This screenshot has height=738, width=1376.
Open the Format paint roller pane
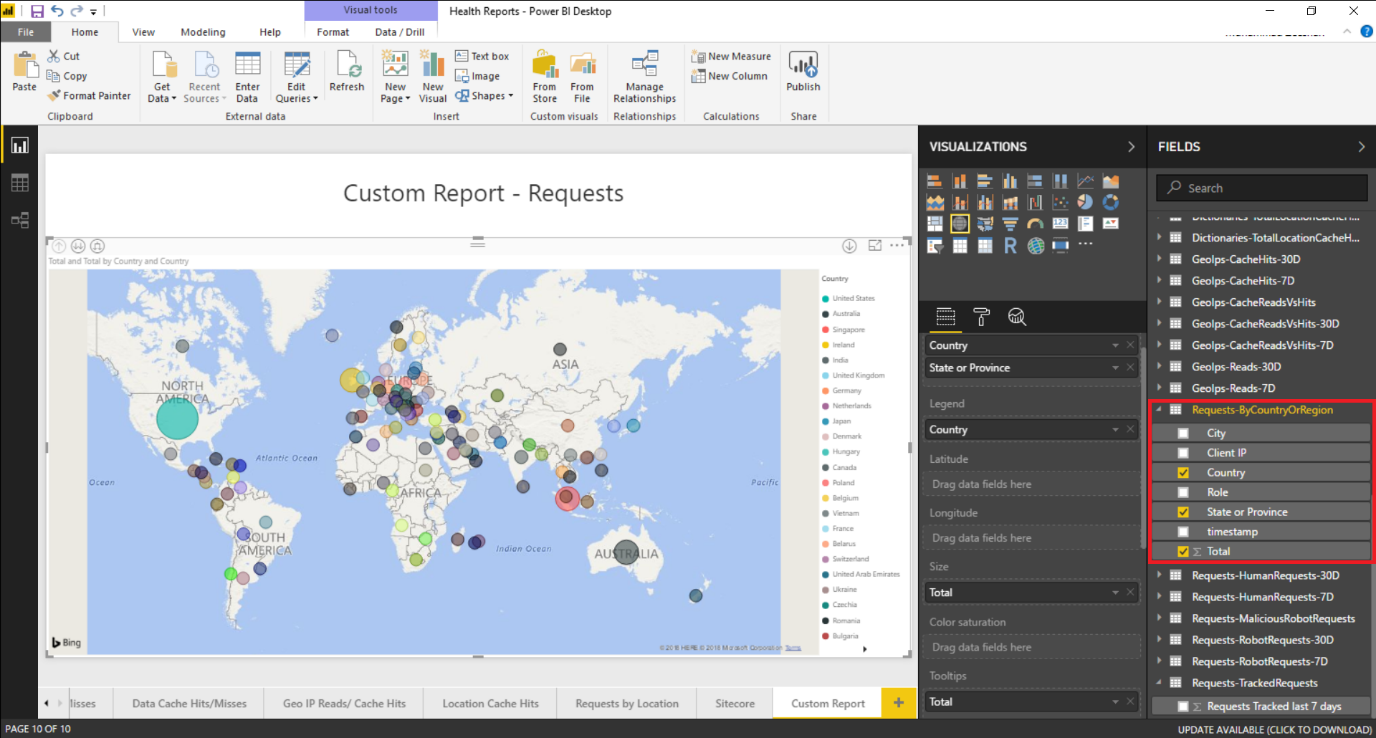click(982, 317)
